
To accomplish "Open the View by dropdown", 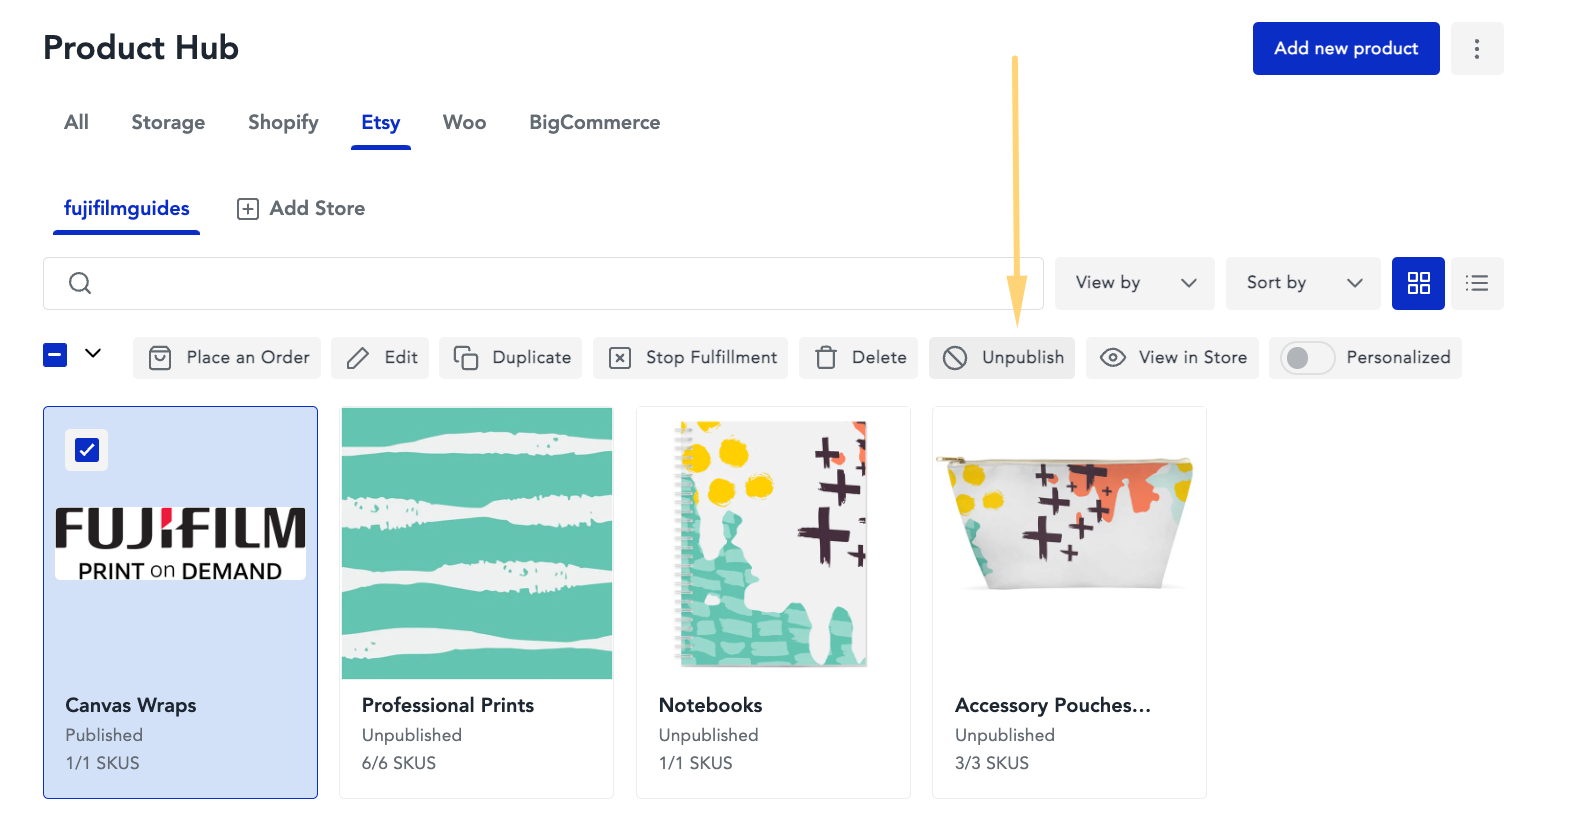I will pos(1135,283).
